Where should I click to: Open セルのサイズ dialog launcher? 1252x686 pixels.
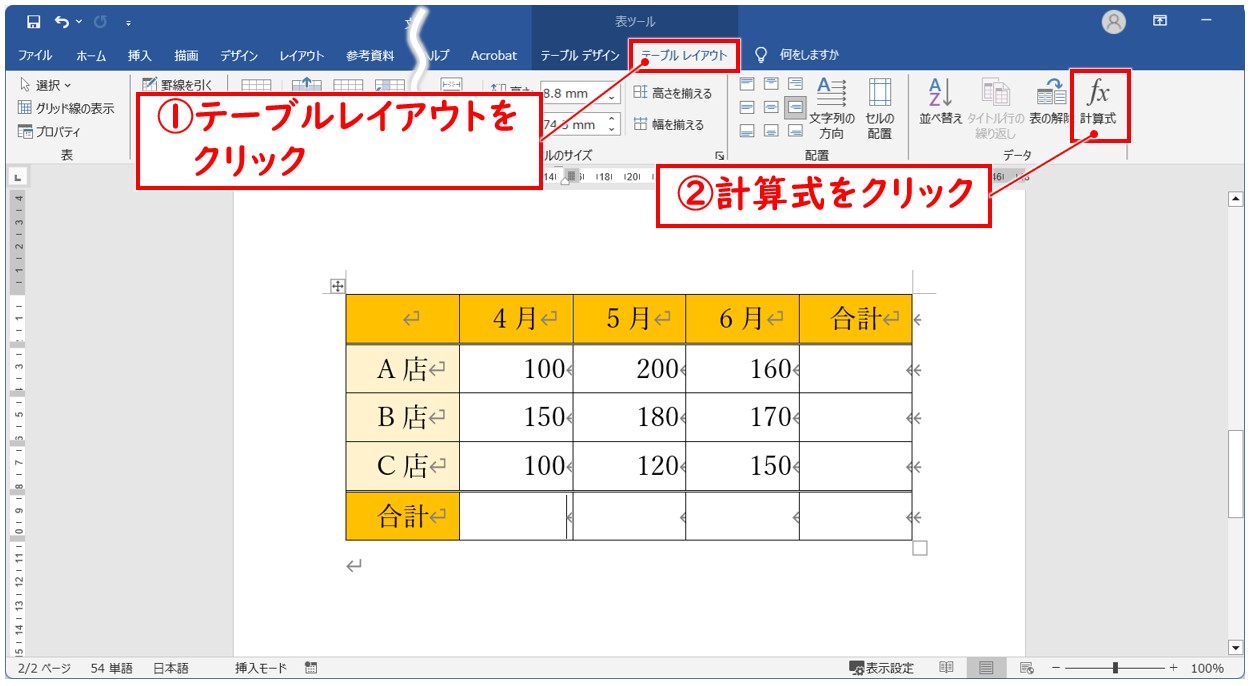(718, 156)
